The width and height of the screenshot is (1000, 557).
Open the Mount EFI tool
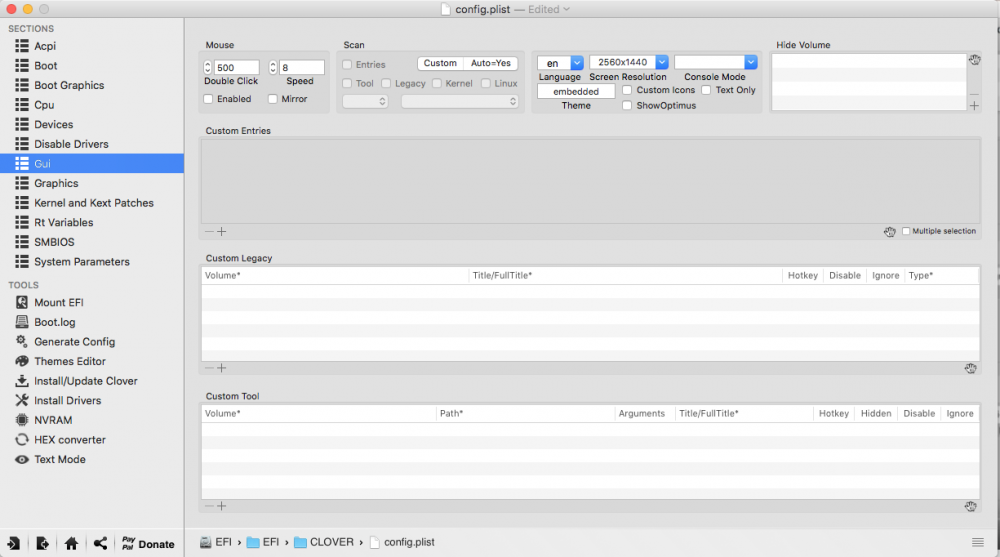click(50, 302)
